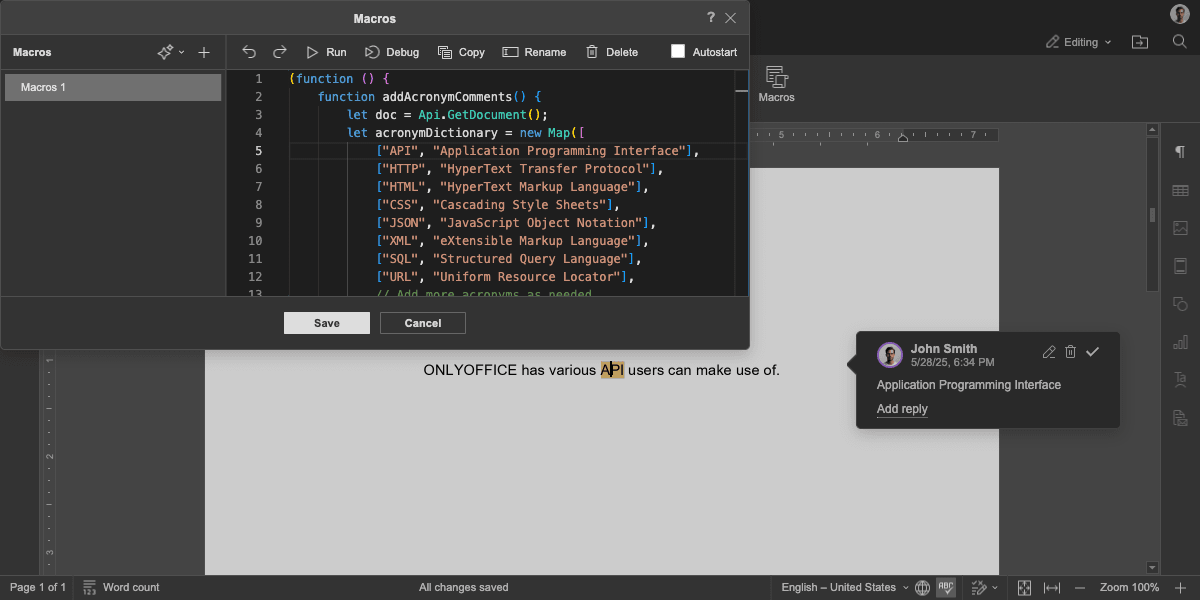
Task: Click the JSON dictionary code line
Action: 518,223
